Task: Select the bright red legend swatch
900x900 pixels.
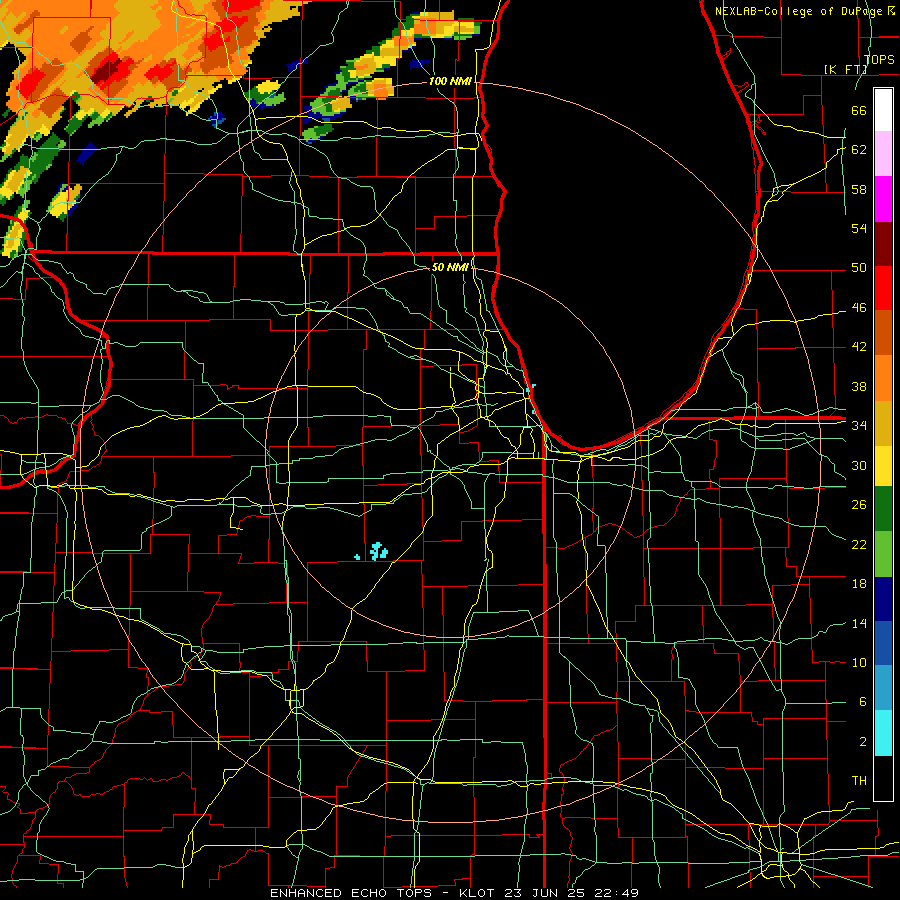Action: click(x=883, y=288)
